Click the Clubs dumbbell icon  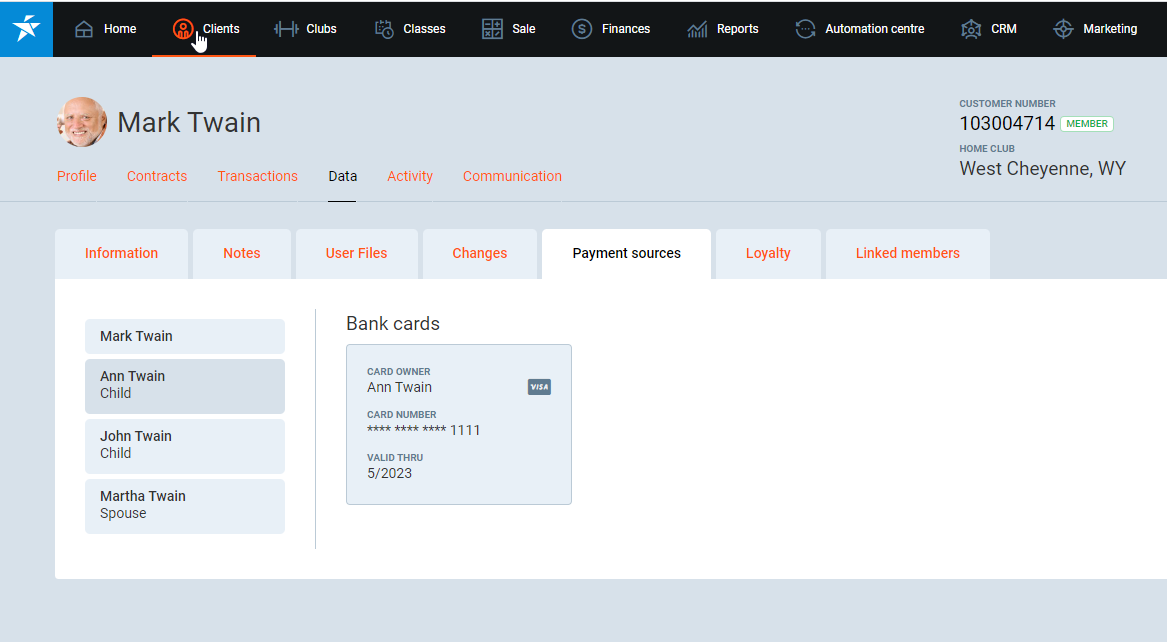tap(286, 29)
